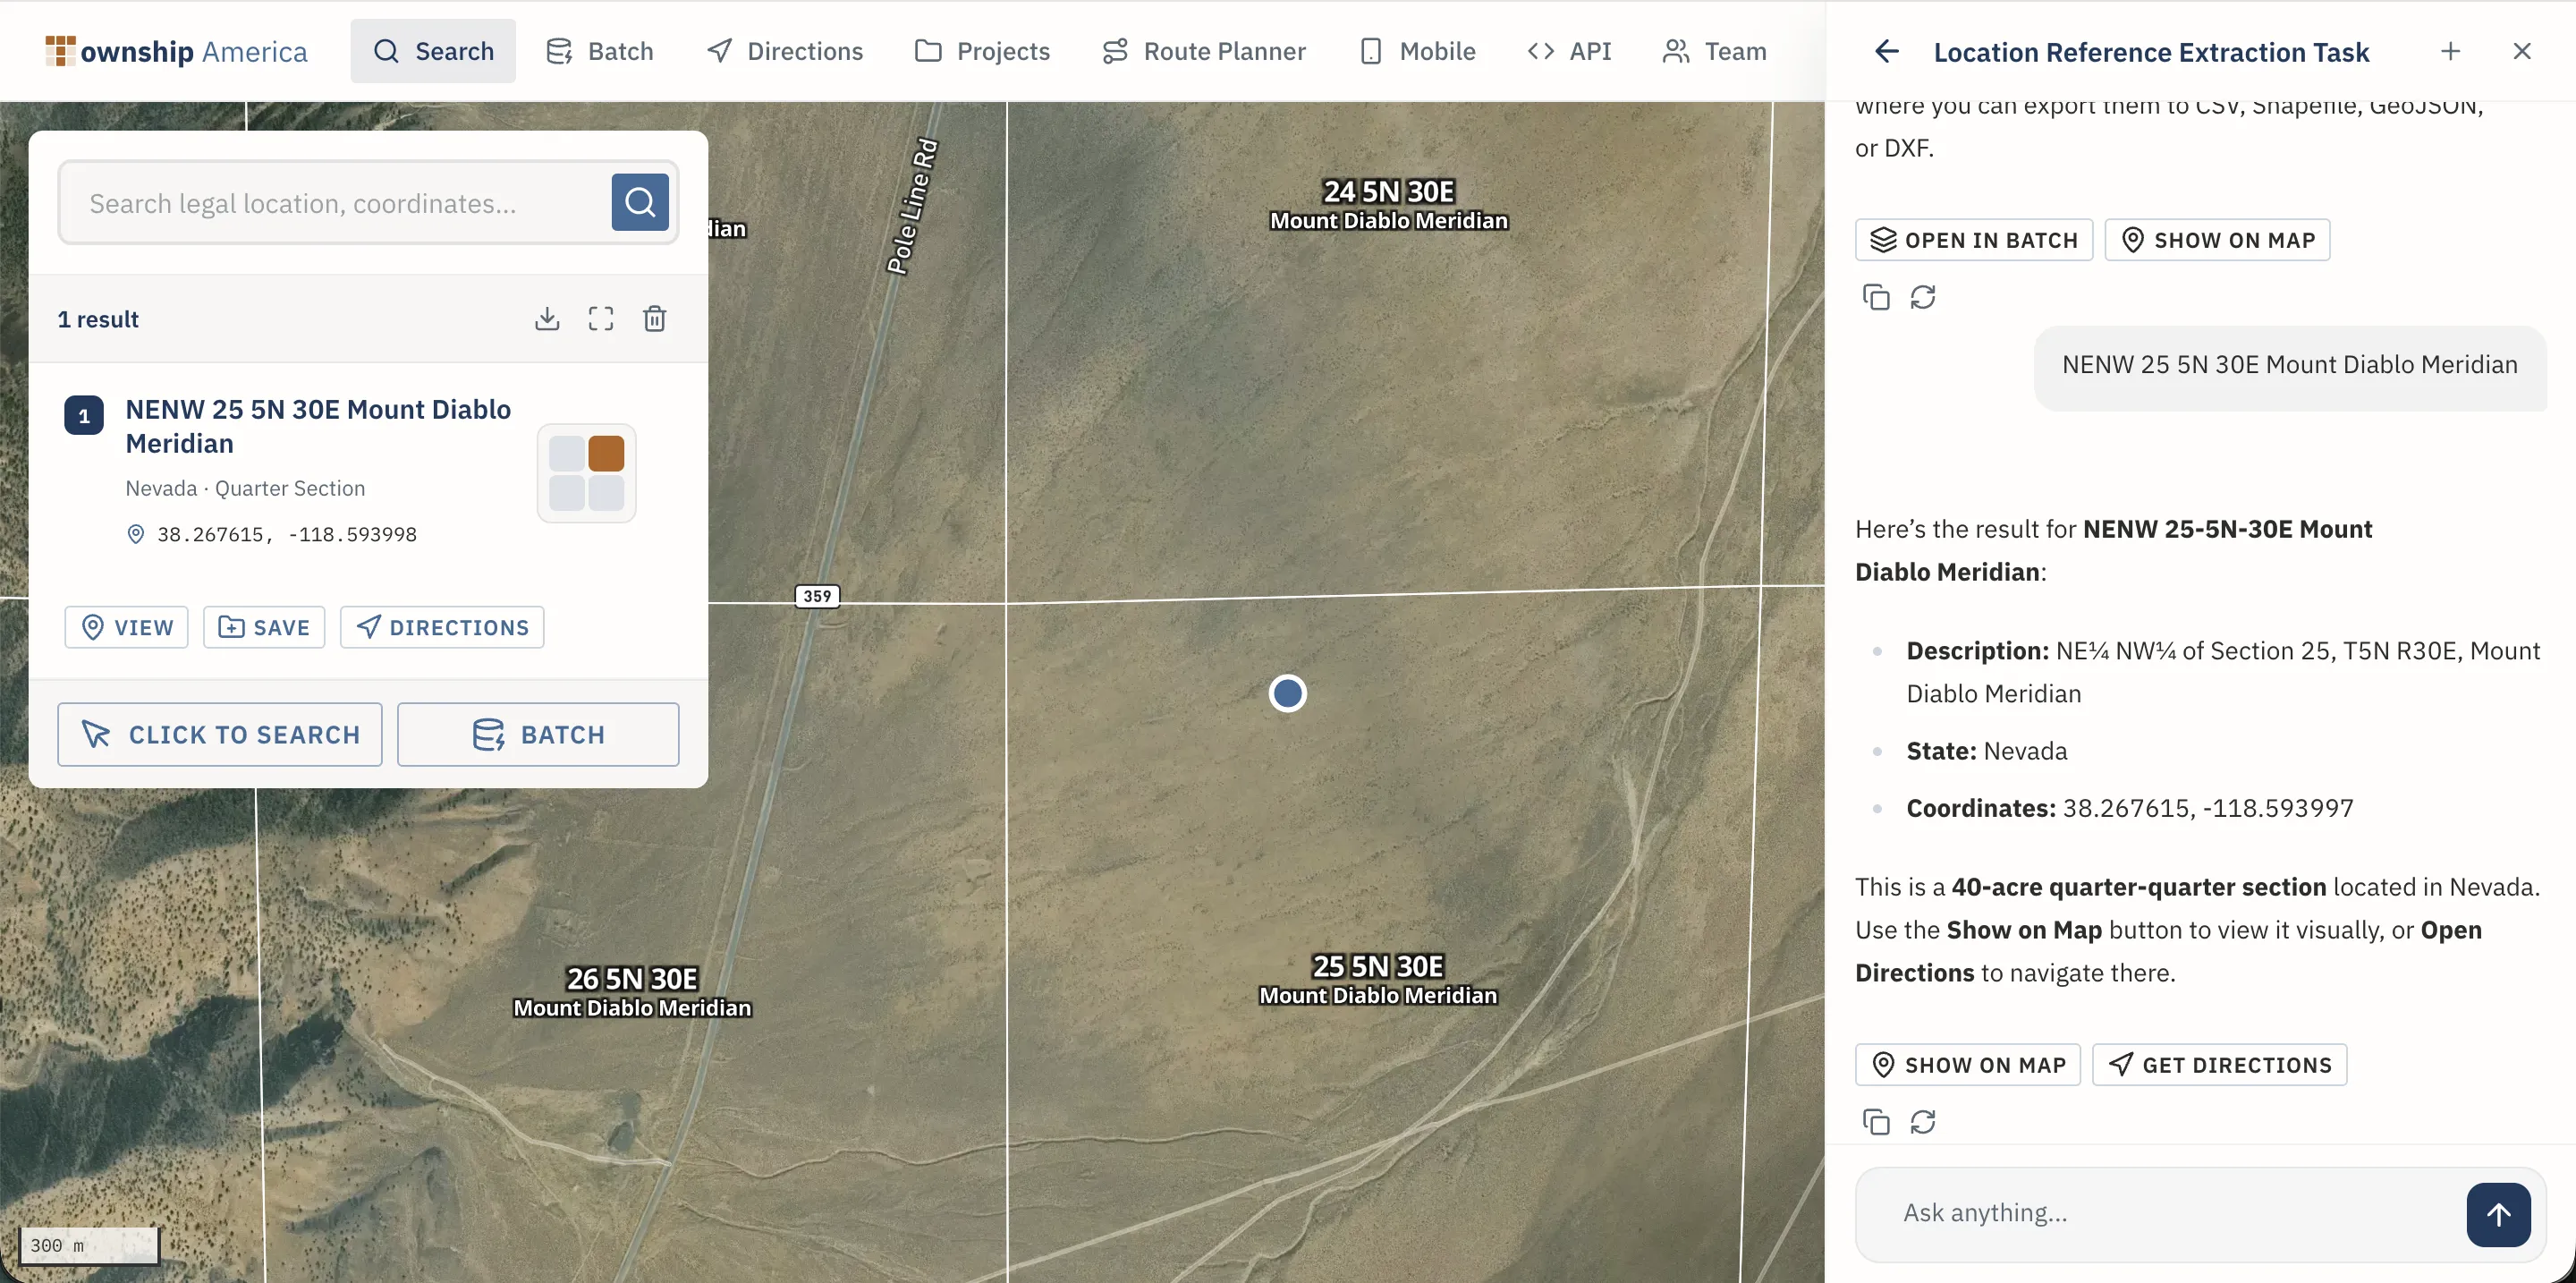Viewport: 2576px width, 1283px height.
Task: Regenerate the latest chat response
Action: click(1923, 1122)
